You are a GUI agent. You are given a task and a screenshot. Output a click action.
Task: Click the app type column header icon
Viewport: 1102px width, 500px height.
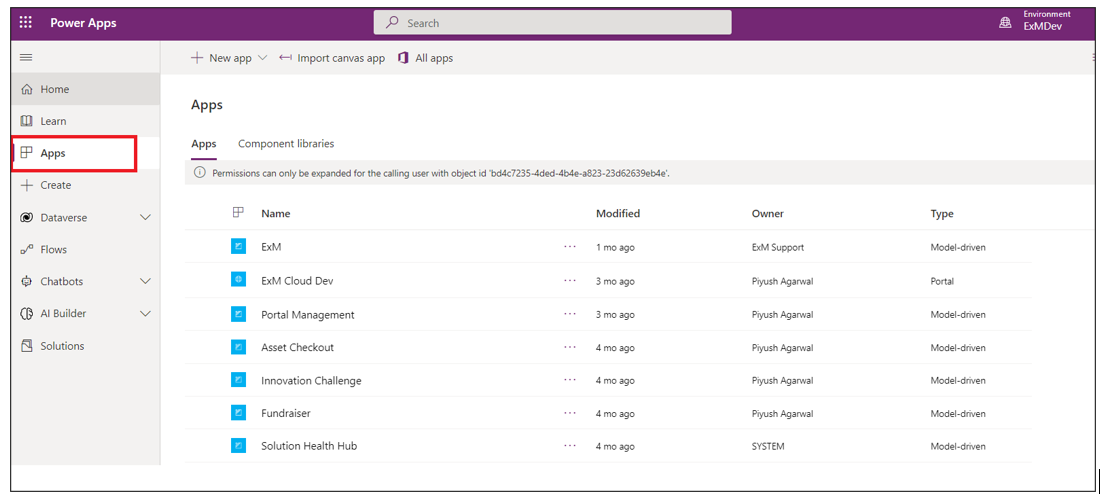click(x=238, y=212)
